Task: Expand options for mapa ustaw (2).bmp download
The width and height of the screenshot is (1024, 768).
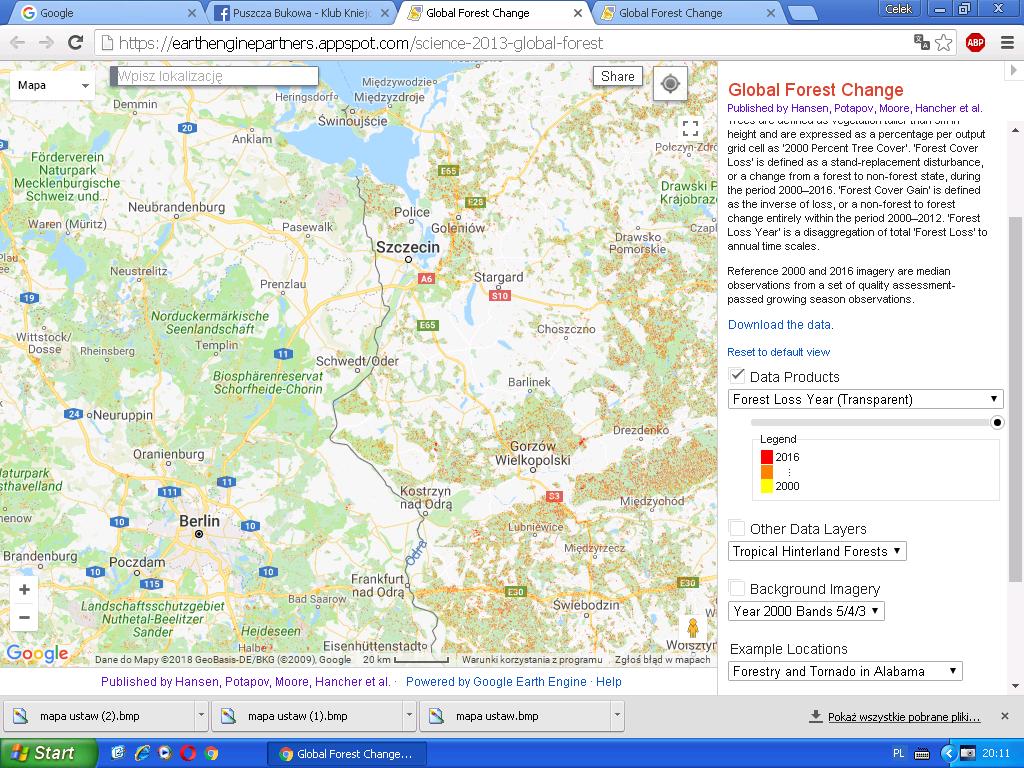Action: (201, 716)
